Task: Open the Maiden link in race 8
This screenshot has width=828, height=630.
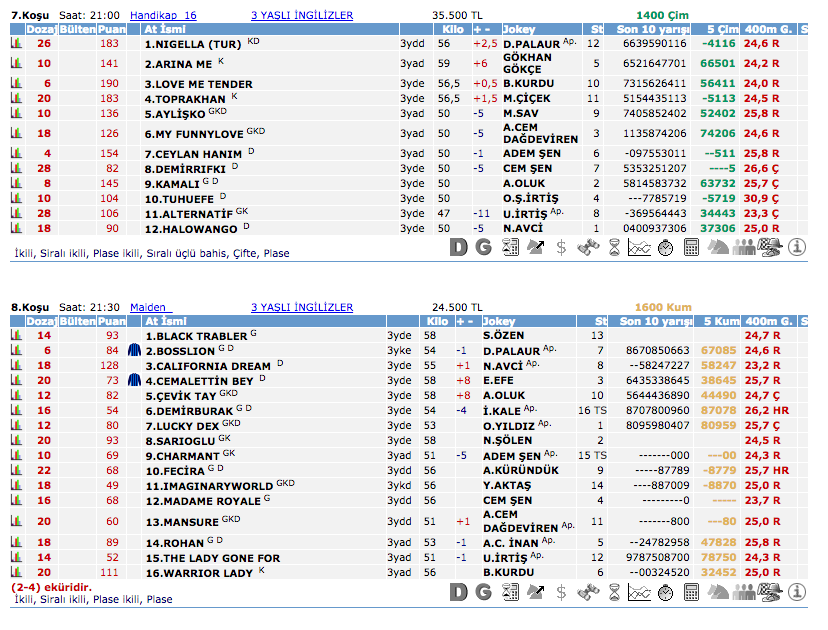Action: (x=151, y=307)
